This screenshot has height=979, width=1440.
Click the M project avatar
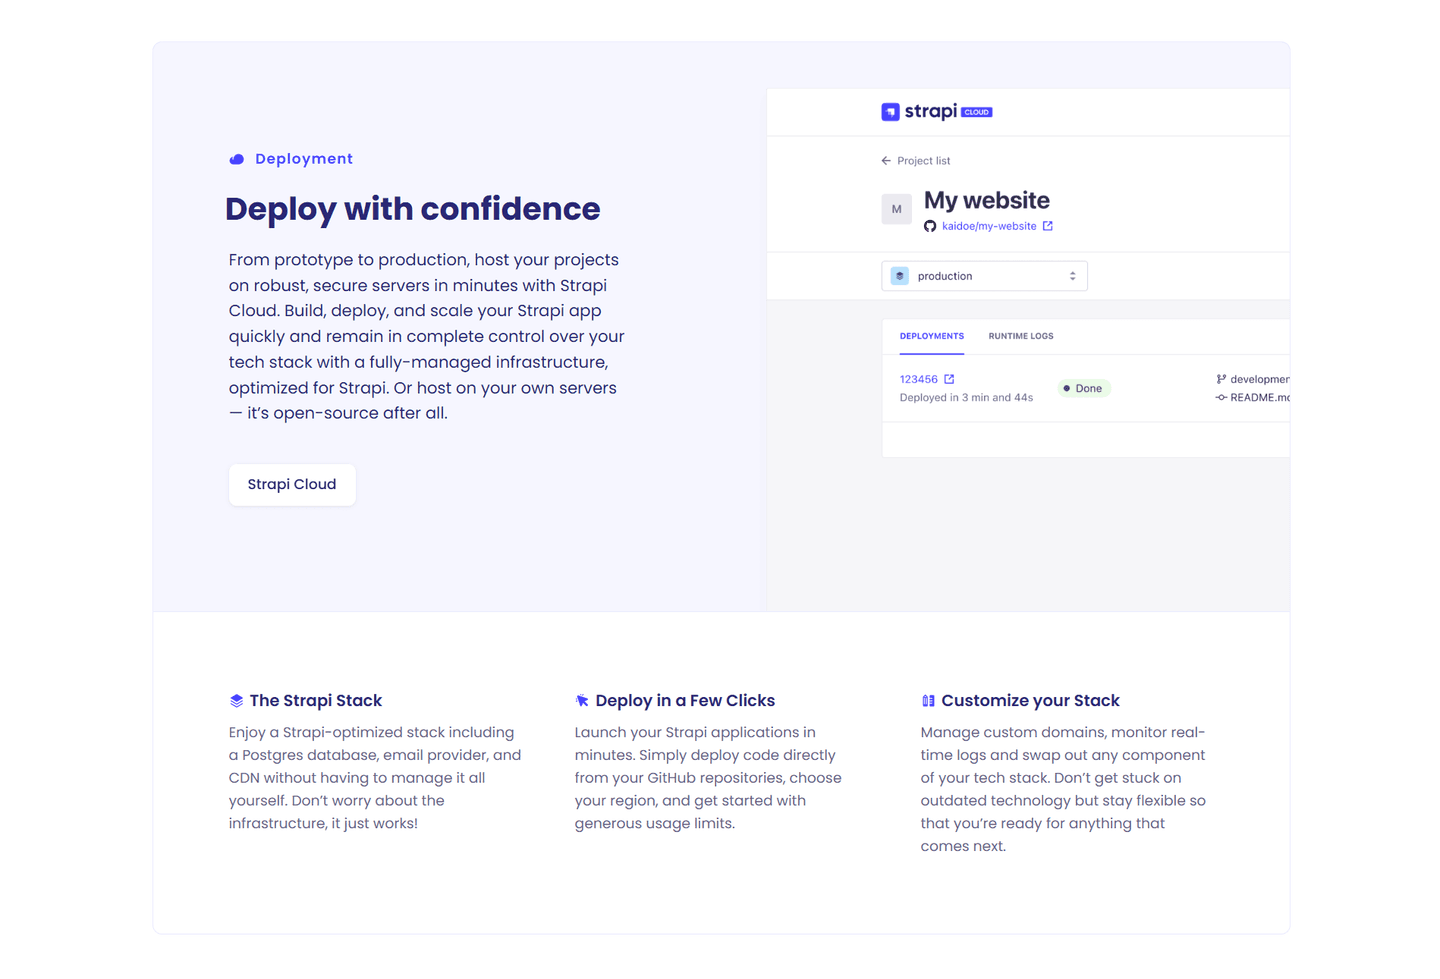tap(896, 209)
